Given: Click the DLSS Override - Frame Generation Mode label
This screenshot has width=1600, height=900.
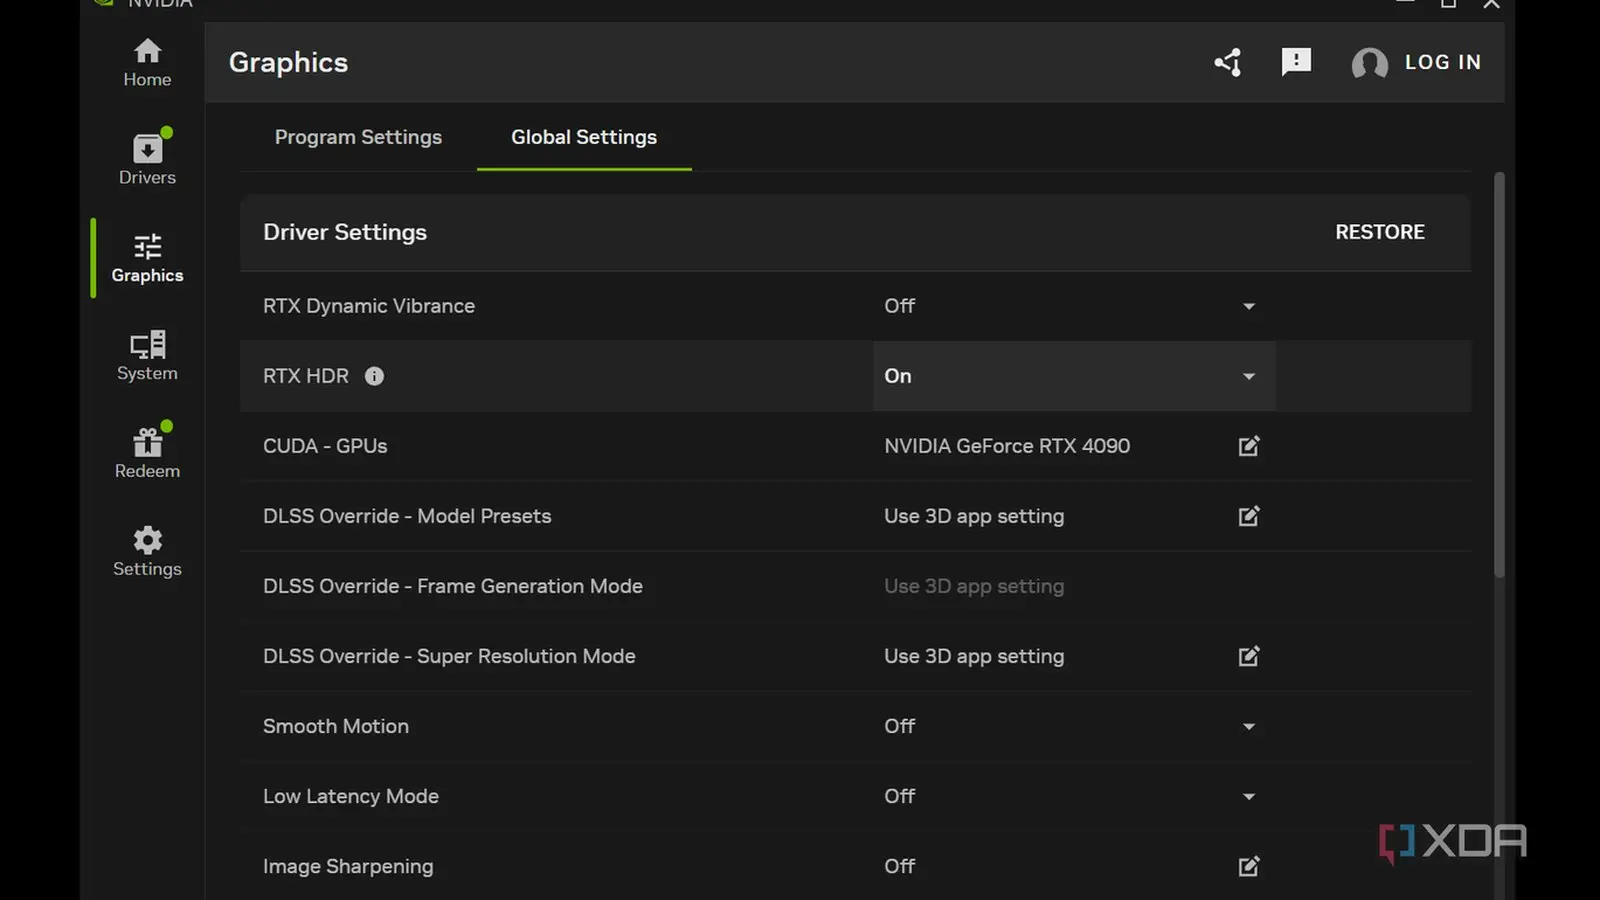Looking at the screenshot, I should click(x=453, y=586).
